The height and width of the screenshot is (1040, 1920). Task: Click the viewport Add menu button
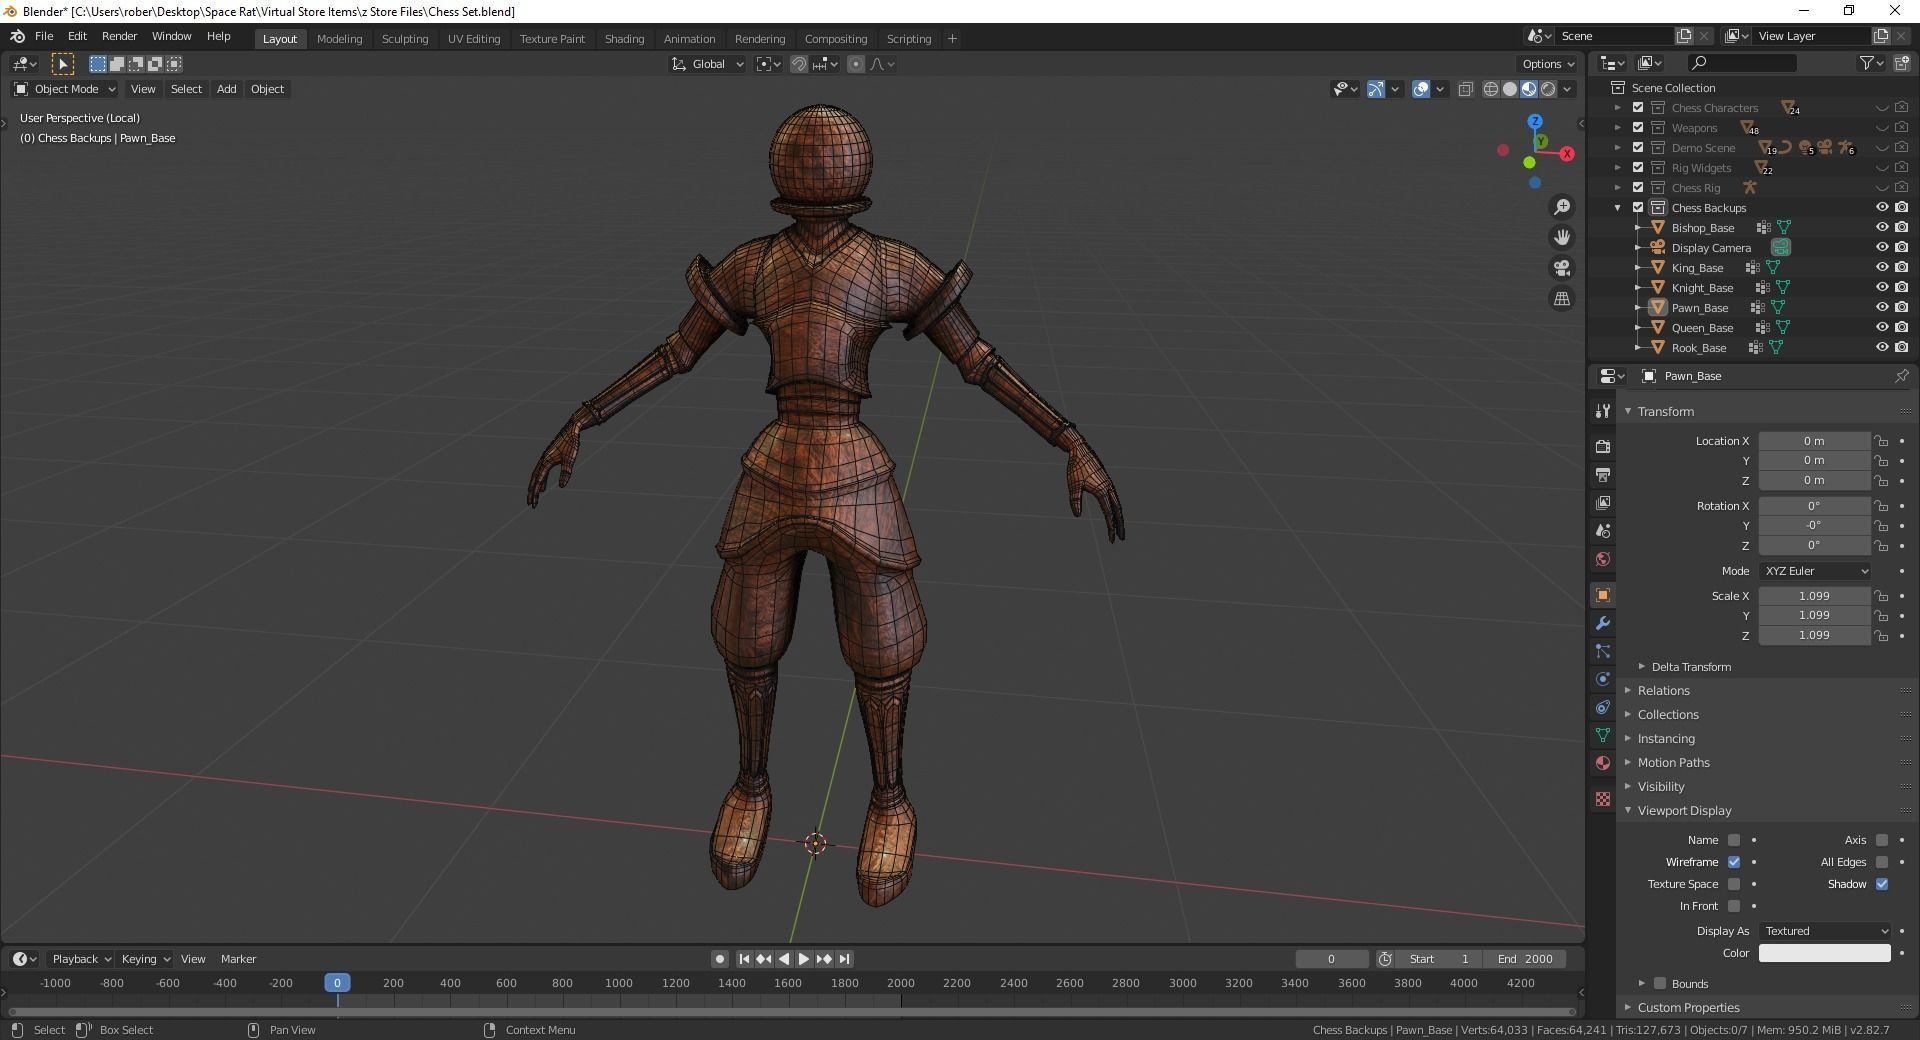226,89
